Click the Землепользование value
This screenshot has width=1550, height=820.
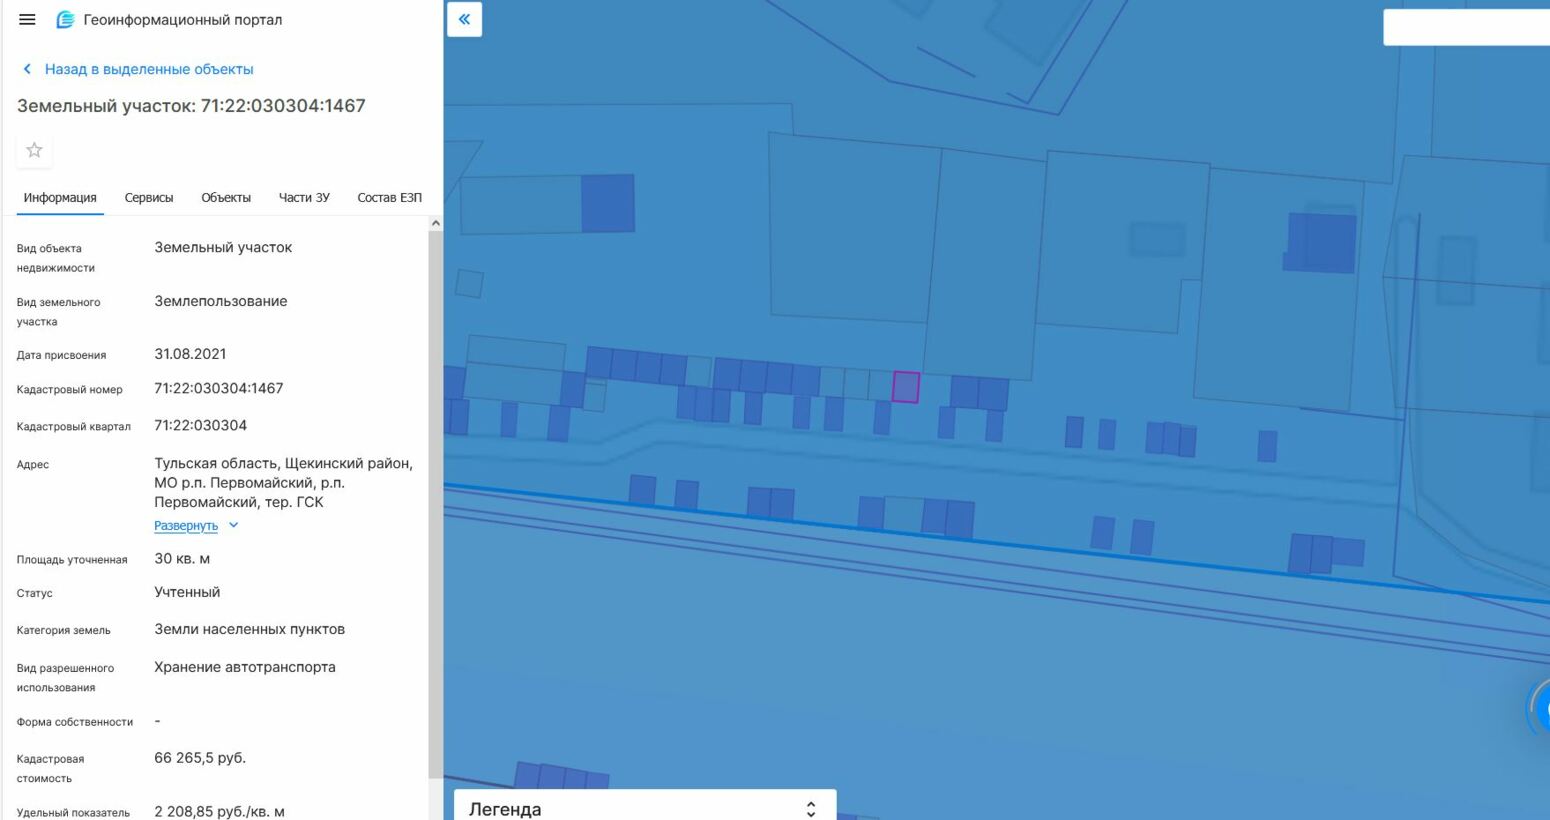pyautogui.click(x=221, y=301)
